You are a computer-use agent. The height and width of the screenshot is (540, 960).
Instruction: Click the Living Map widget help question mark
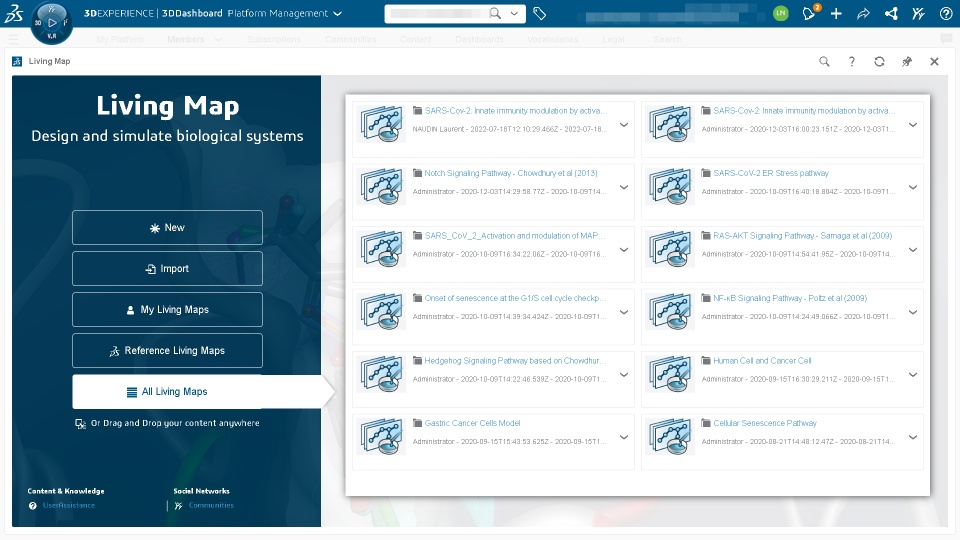click(852, 61)
